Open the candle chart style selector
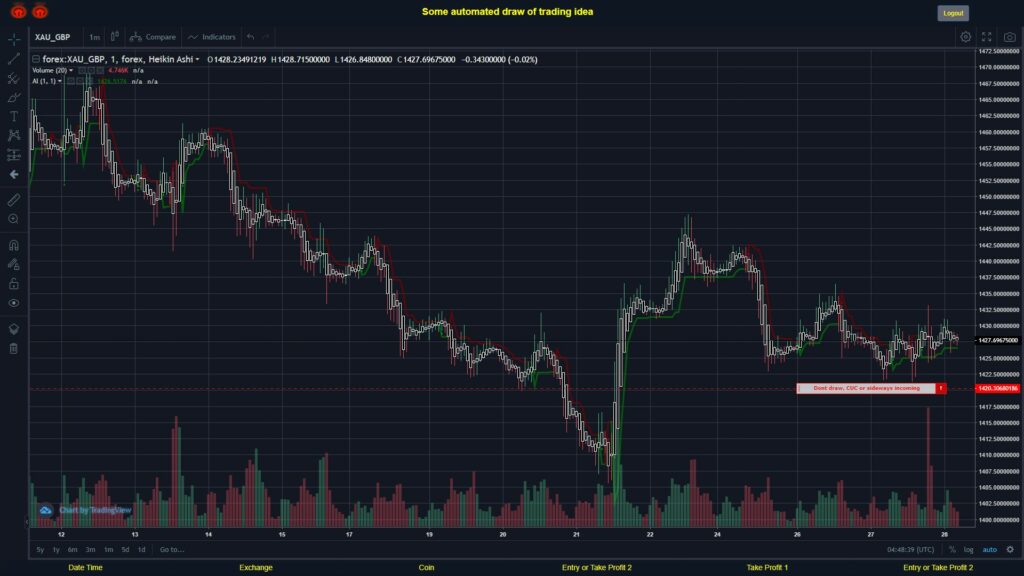The image size is (1024, 576). (114, 37)
